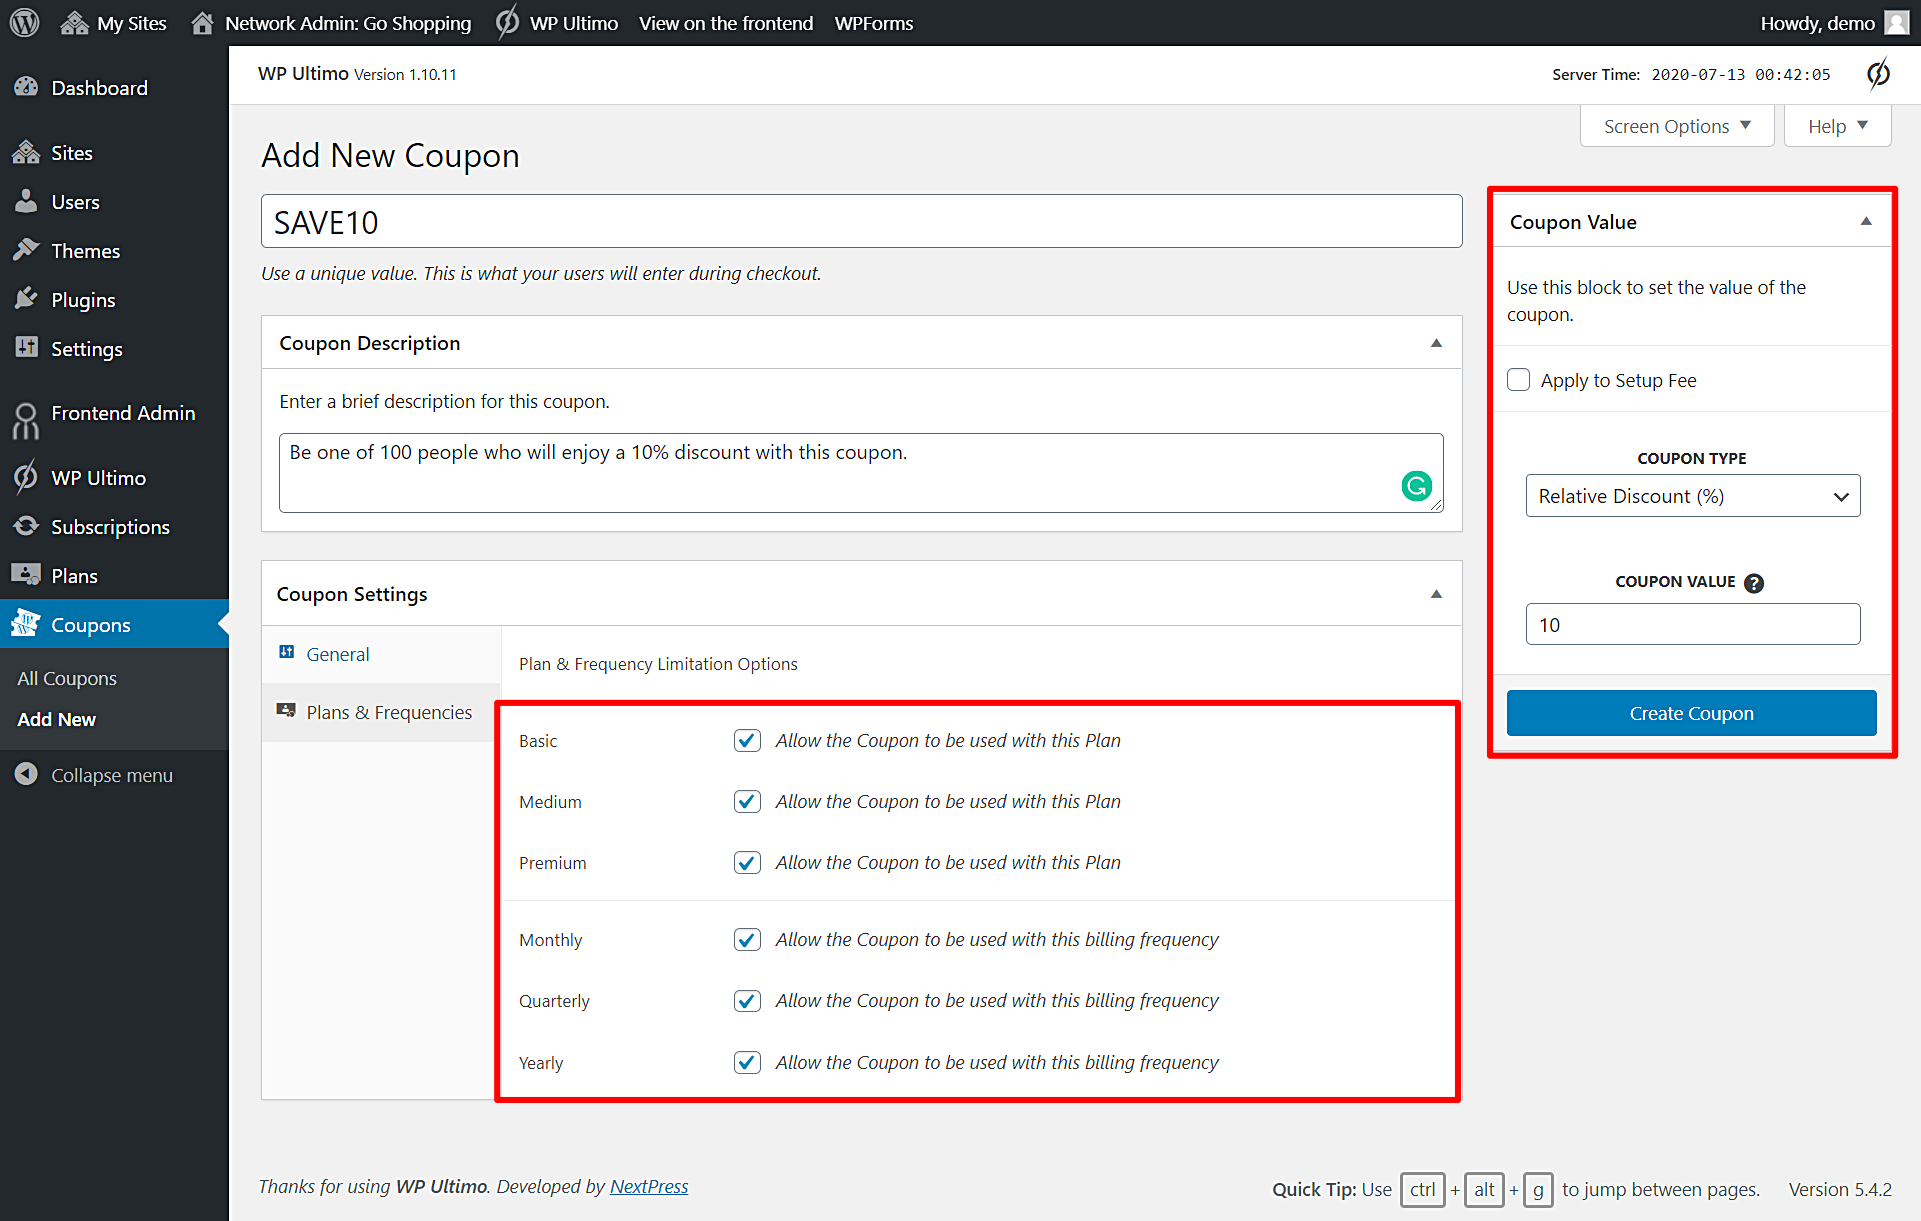Viewport: 1921px width, 1221px height.
Task: Click the Dashboard menu label
Action: (x=99, y=87)
